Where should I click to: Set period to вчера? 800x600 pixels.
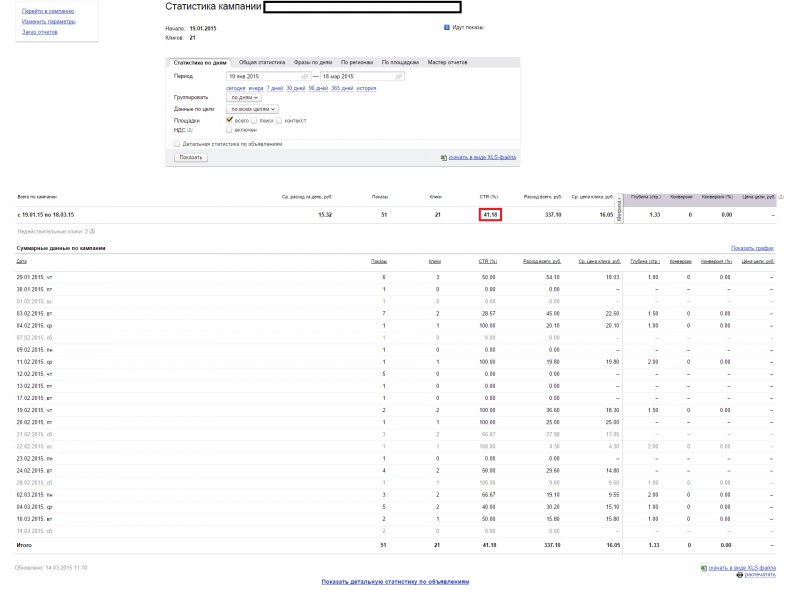coord(256,88)
